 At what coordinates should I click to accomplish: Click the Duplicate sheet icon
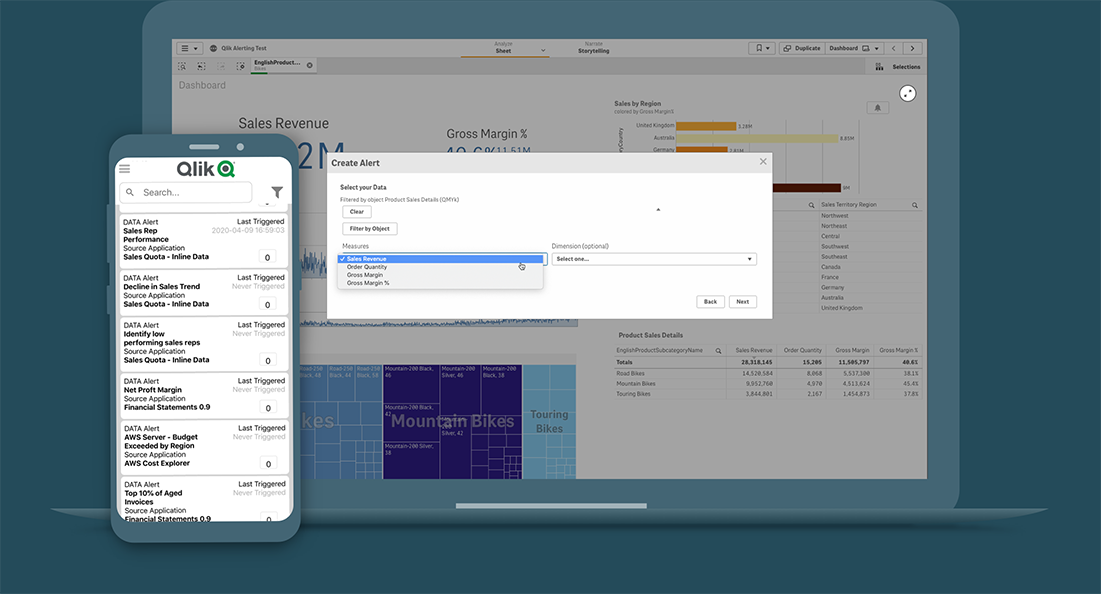(800, 48)
